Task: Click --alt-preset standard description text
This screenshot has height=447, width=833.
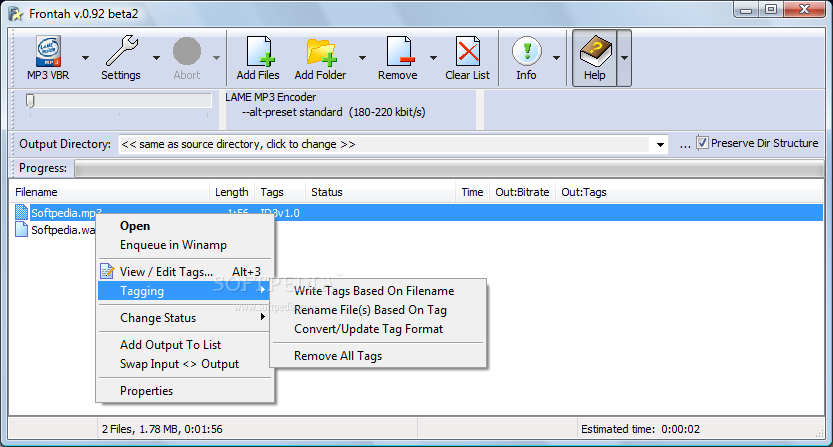Action: click(334, 112)
